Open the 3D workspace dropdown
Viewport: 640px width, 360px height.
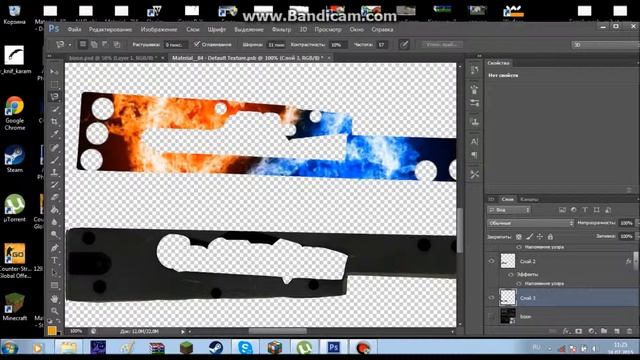point(605,44)
